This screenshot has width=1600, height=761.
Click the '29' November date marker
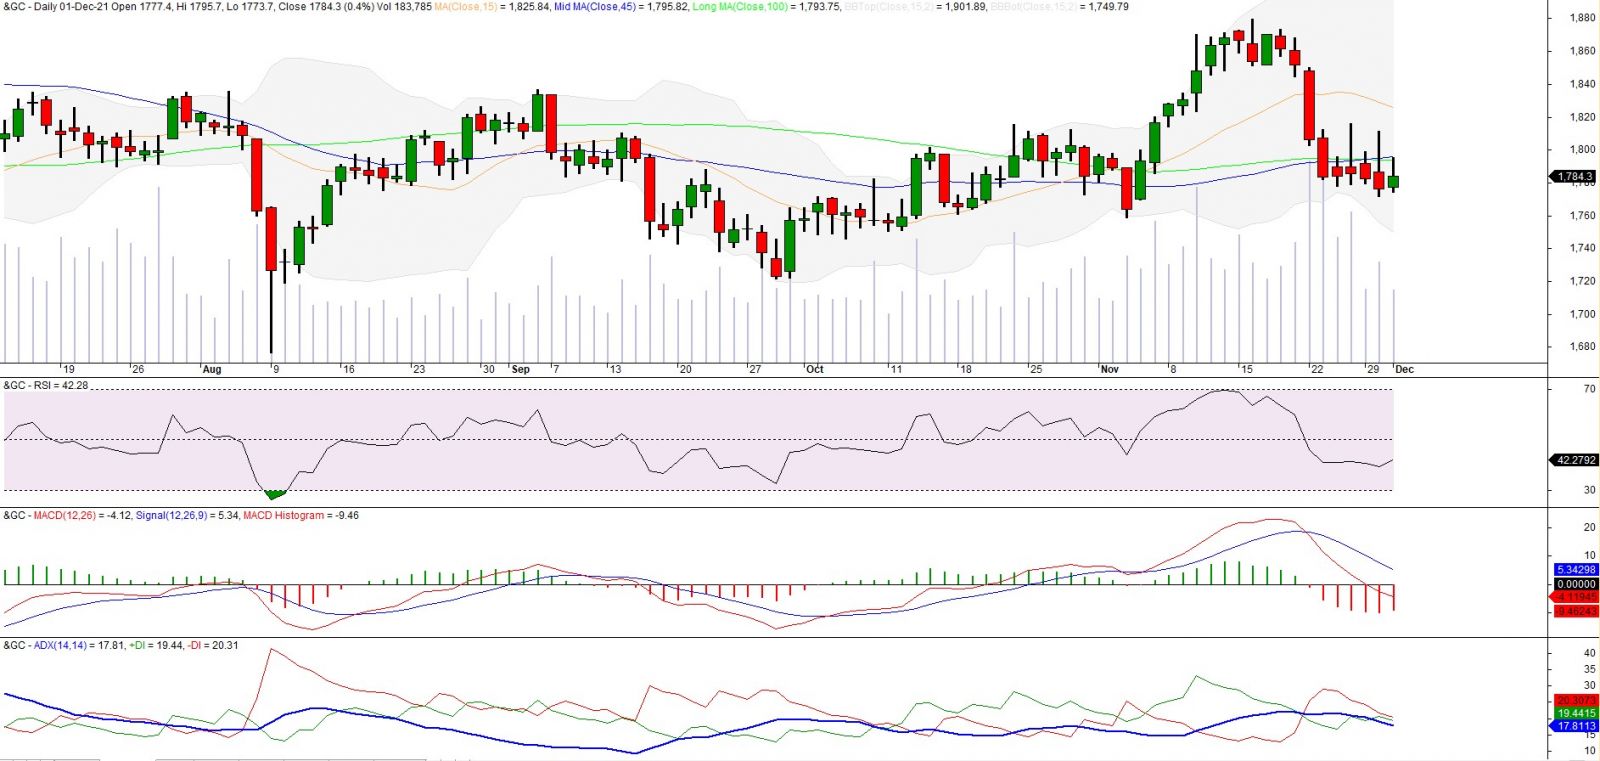point(1373,369)
